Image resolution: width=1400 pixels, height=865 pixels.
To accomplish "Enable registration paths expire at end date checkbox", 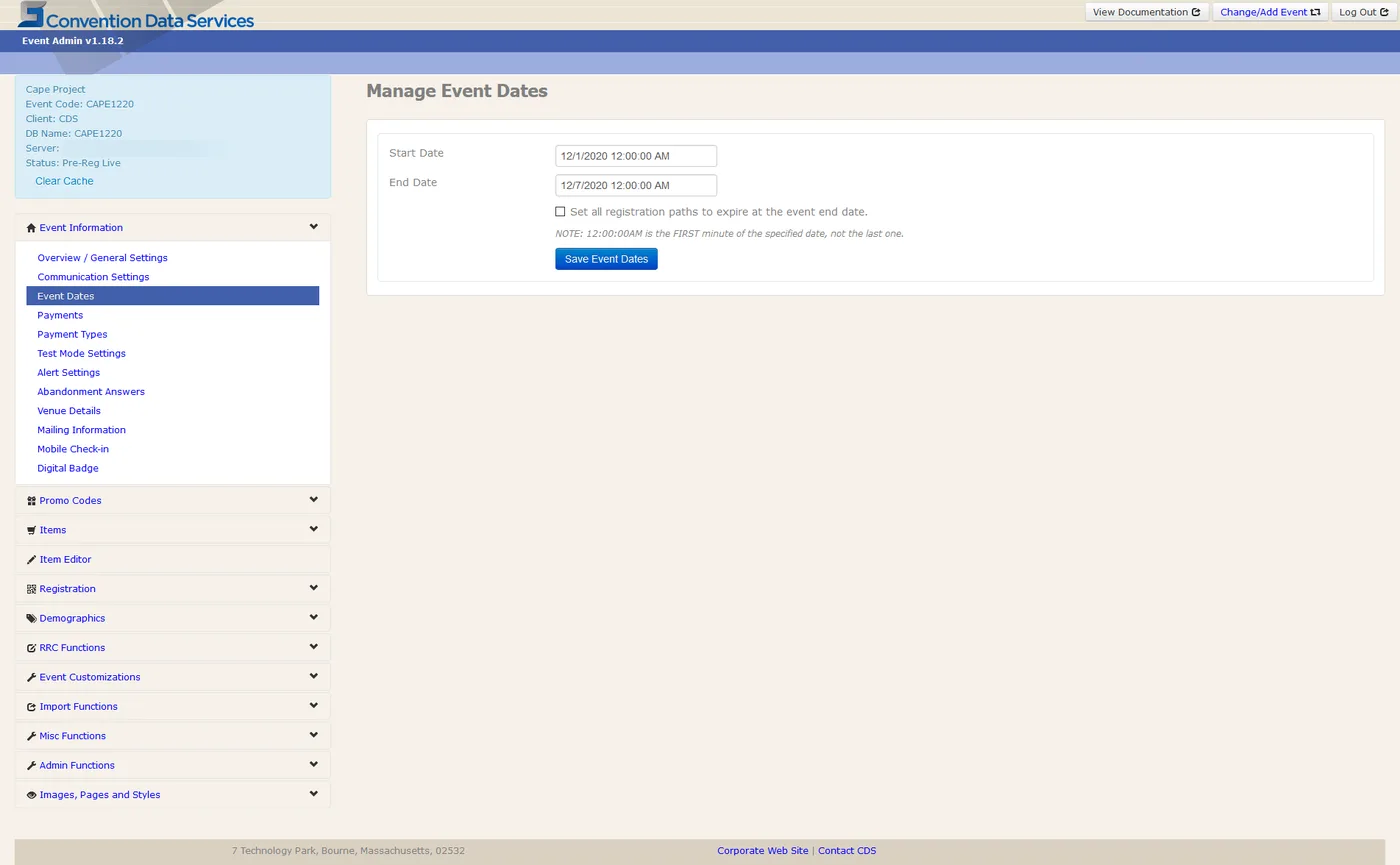I will 560,212.
